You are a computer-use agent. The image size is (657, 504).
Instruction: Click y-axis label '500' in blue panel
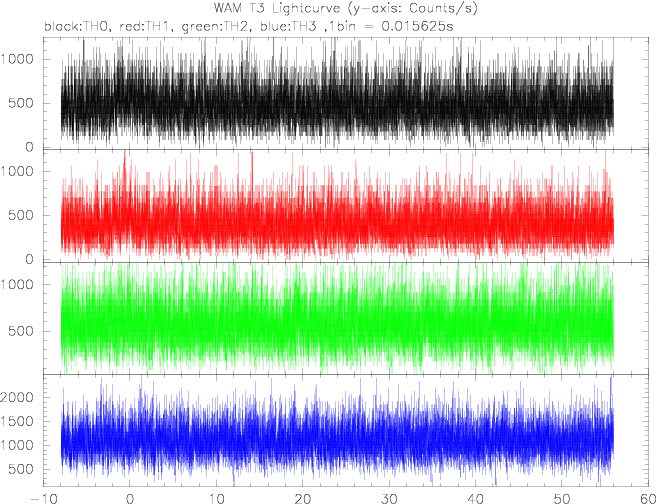(x=21, y=469)
